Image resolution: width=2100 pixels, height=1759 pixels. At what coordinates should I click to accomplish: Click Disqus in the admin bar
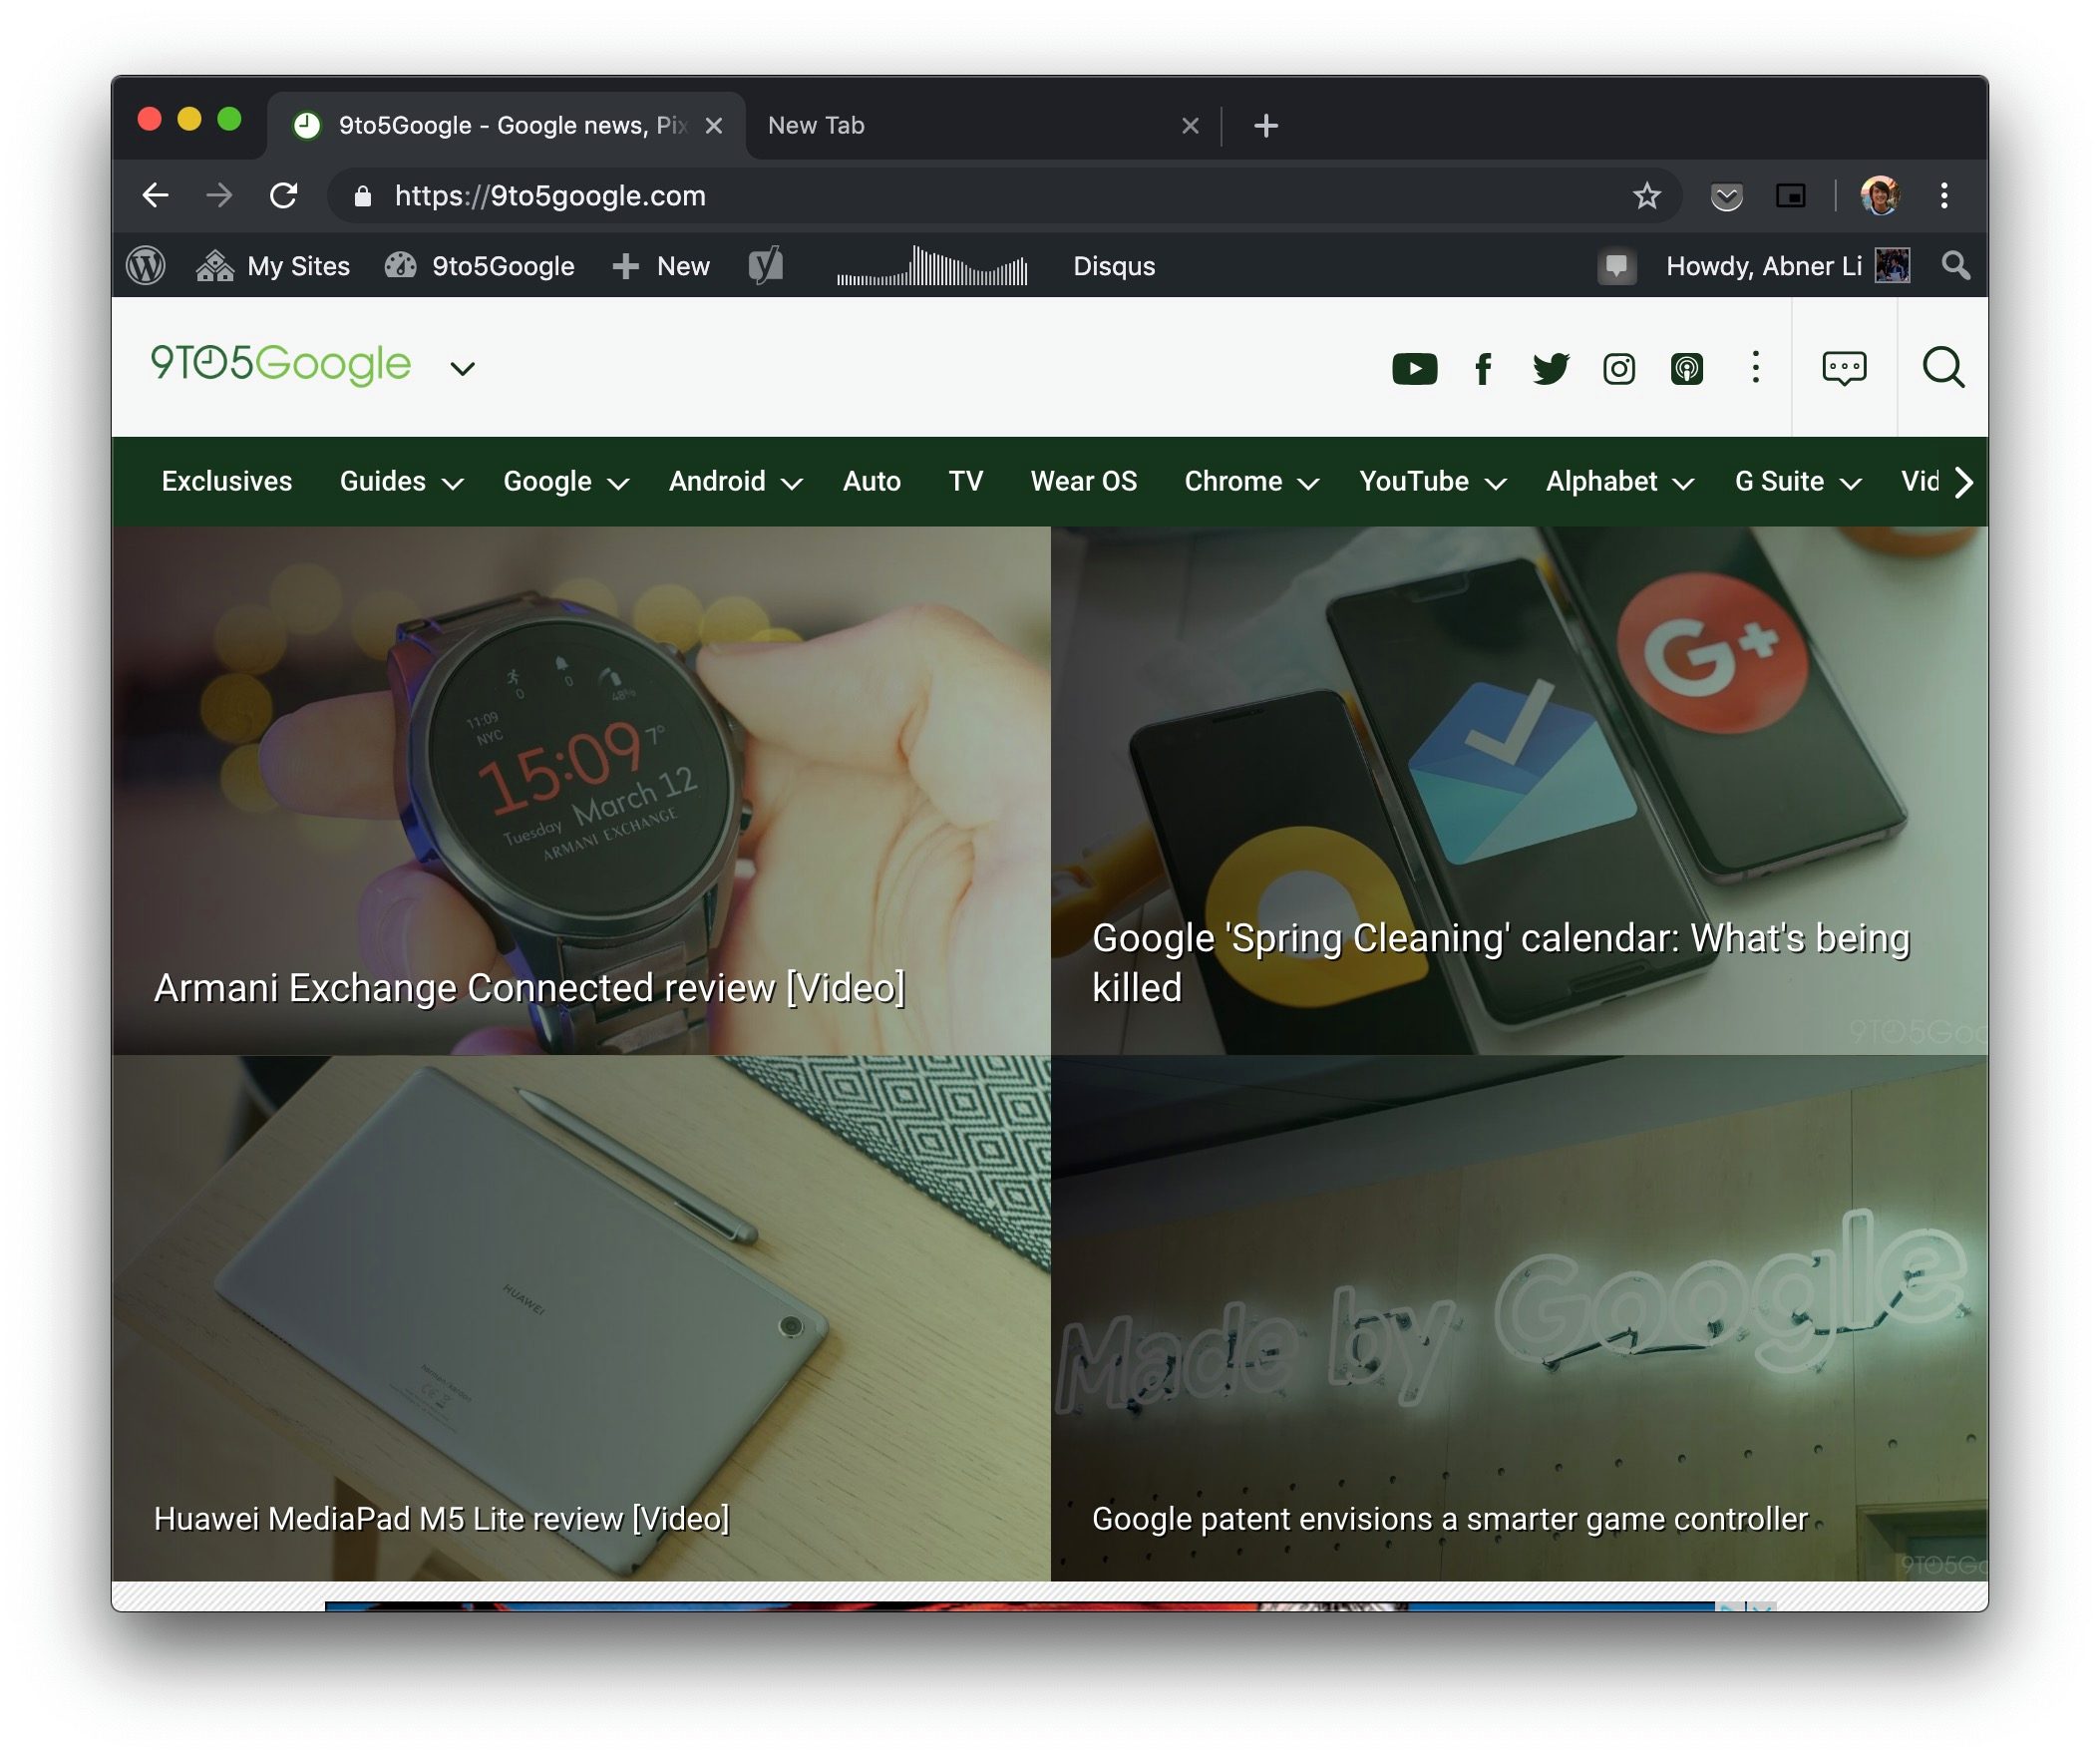click(1113, 266)
